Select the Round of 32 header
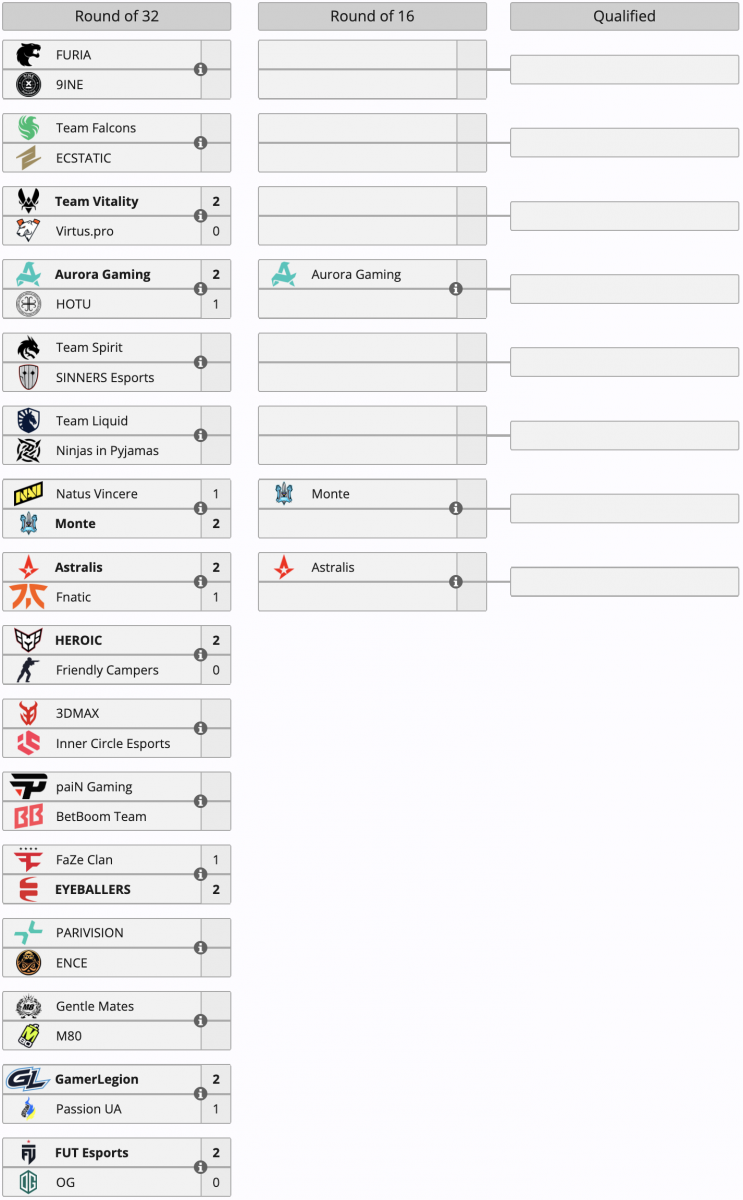Image resolution: width=743 pixels, height=1200 pixels. (116, 16)
